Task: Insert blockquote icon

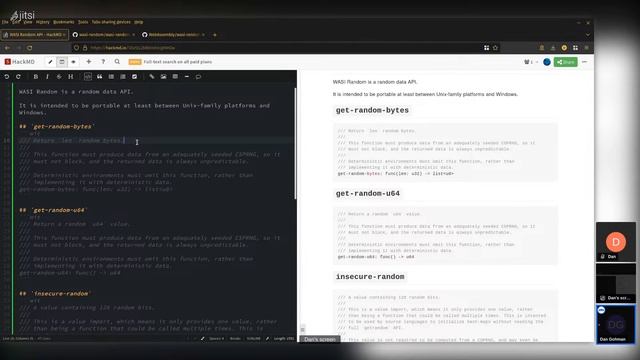Action: pos(99,76)
